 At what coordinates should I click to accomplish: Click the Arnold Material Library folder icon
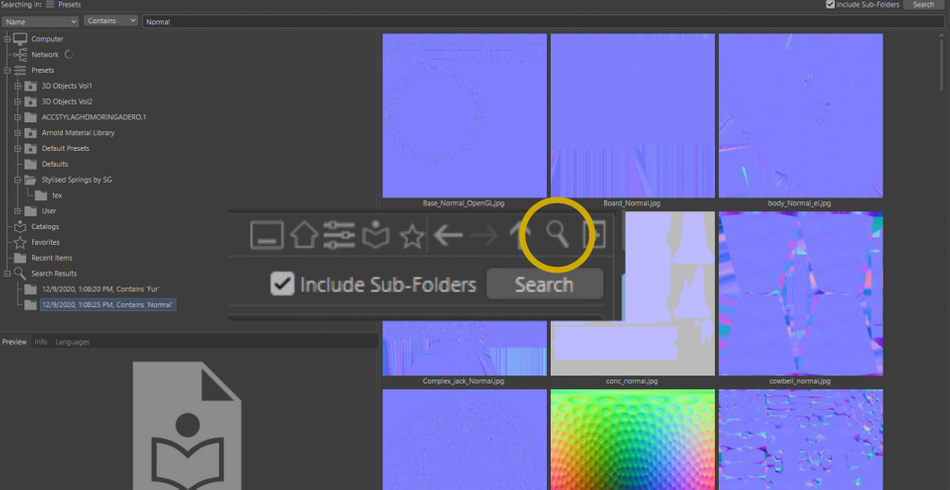[x=31, y=133]
